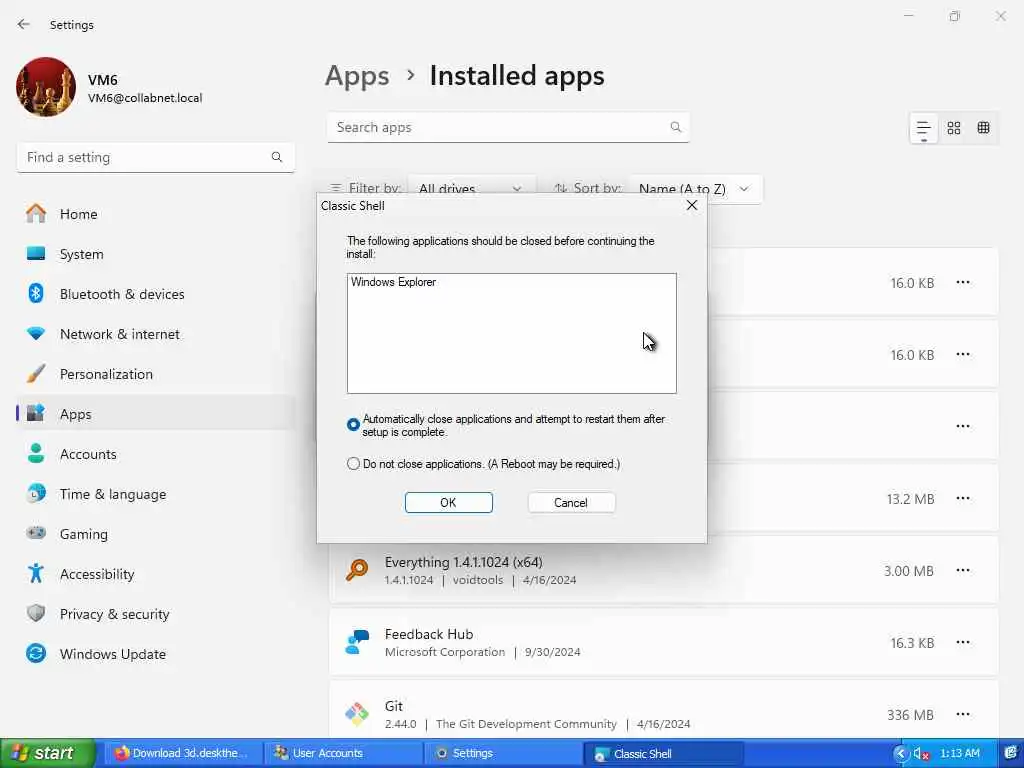
Task: Click the Search apps field
Action: point(508,127)
